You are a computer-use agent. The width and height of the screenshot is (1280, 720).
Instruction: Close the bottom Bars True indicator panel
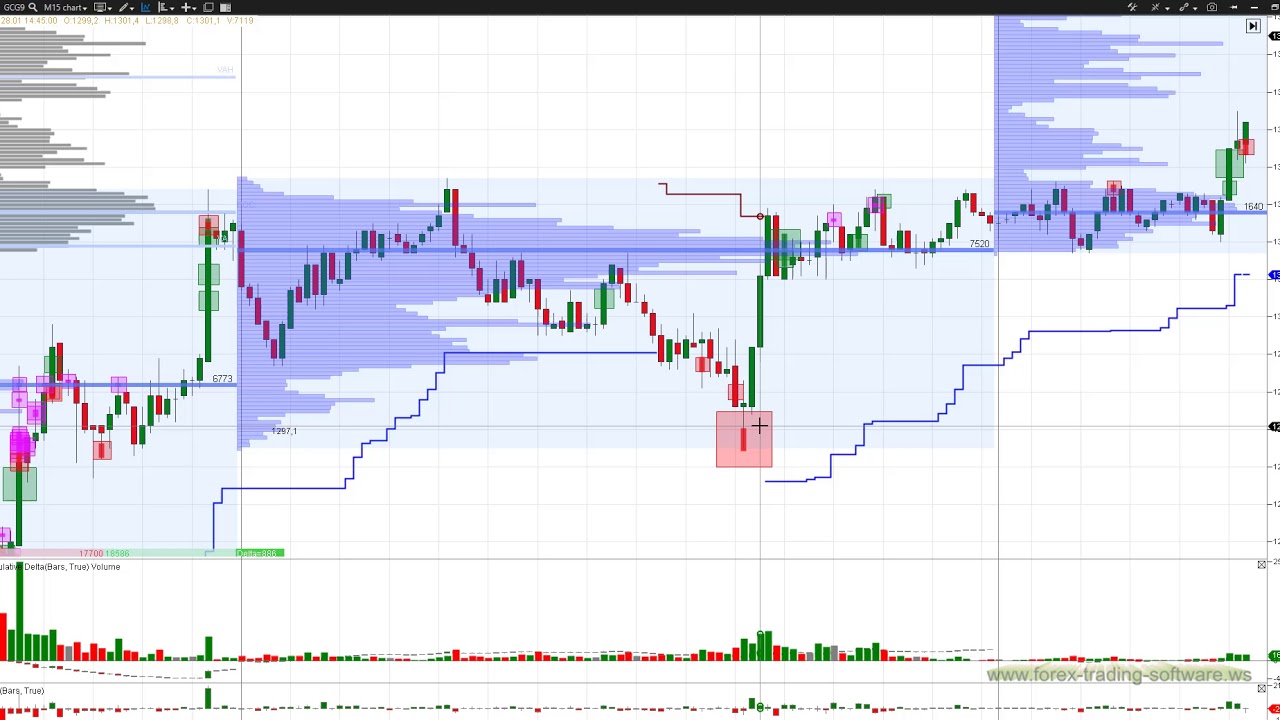tap(1261, 688)
